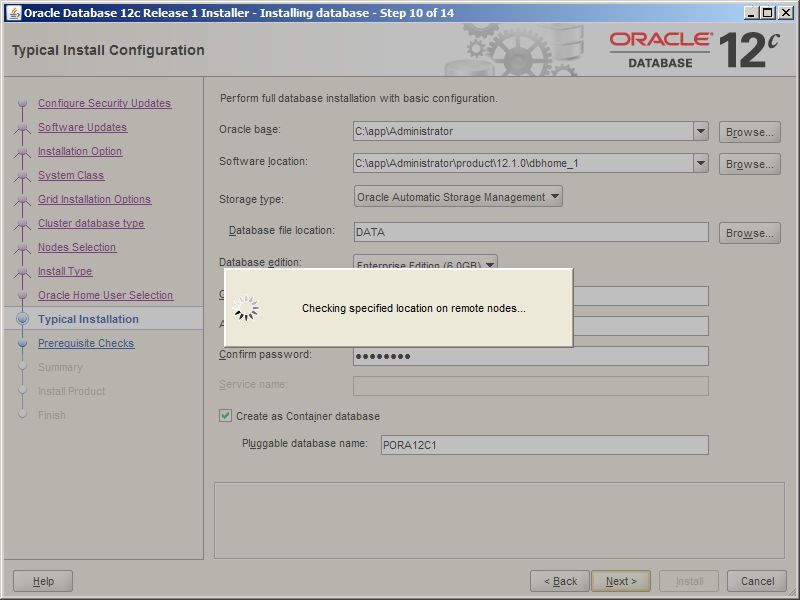The height and width of the screenshot is (600, 800).
Task: Open the Installation Option step
Action: (80, 151)
